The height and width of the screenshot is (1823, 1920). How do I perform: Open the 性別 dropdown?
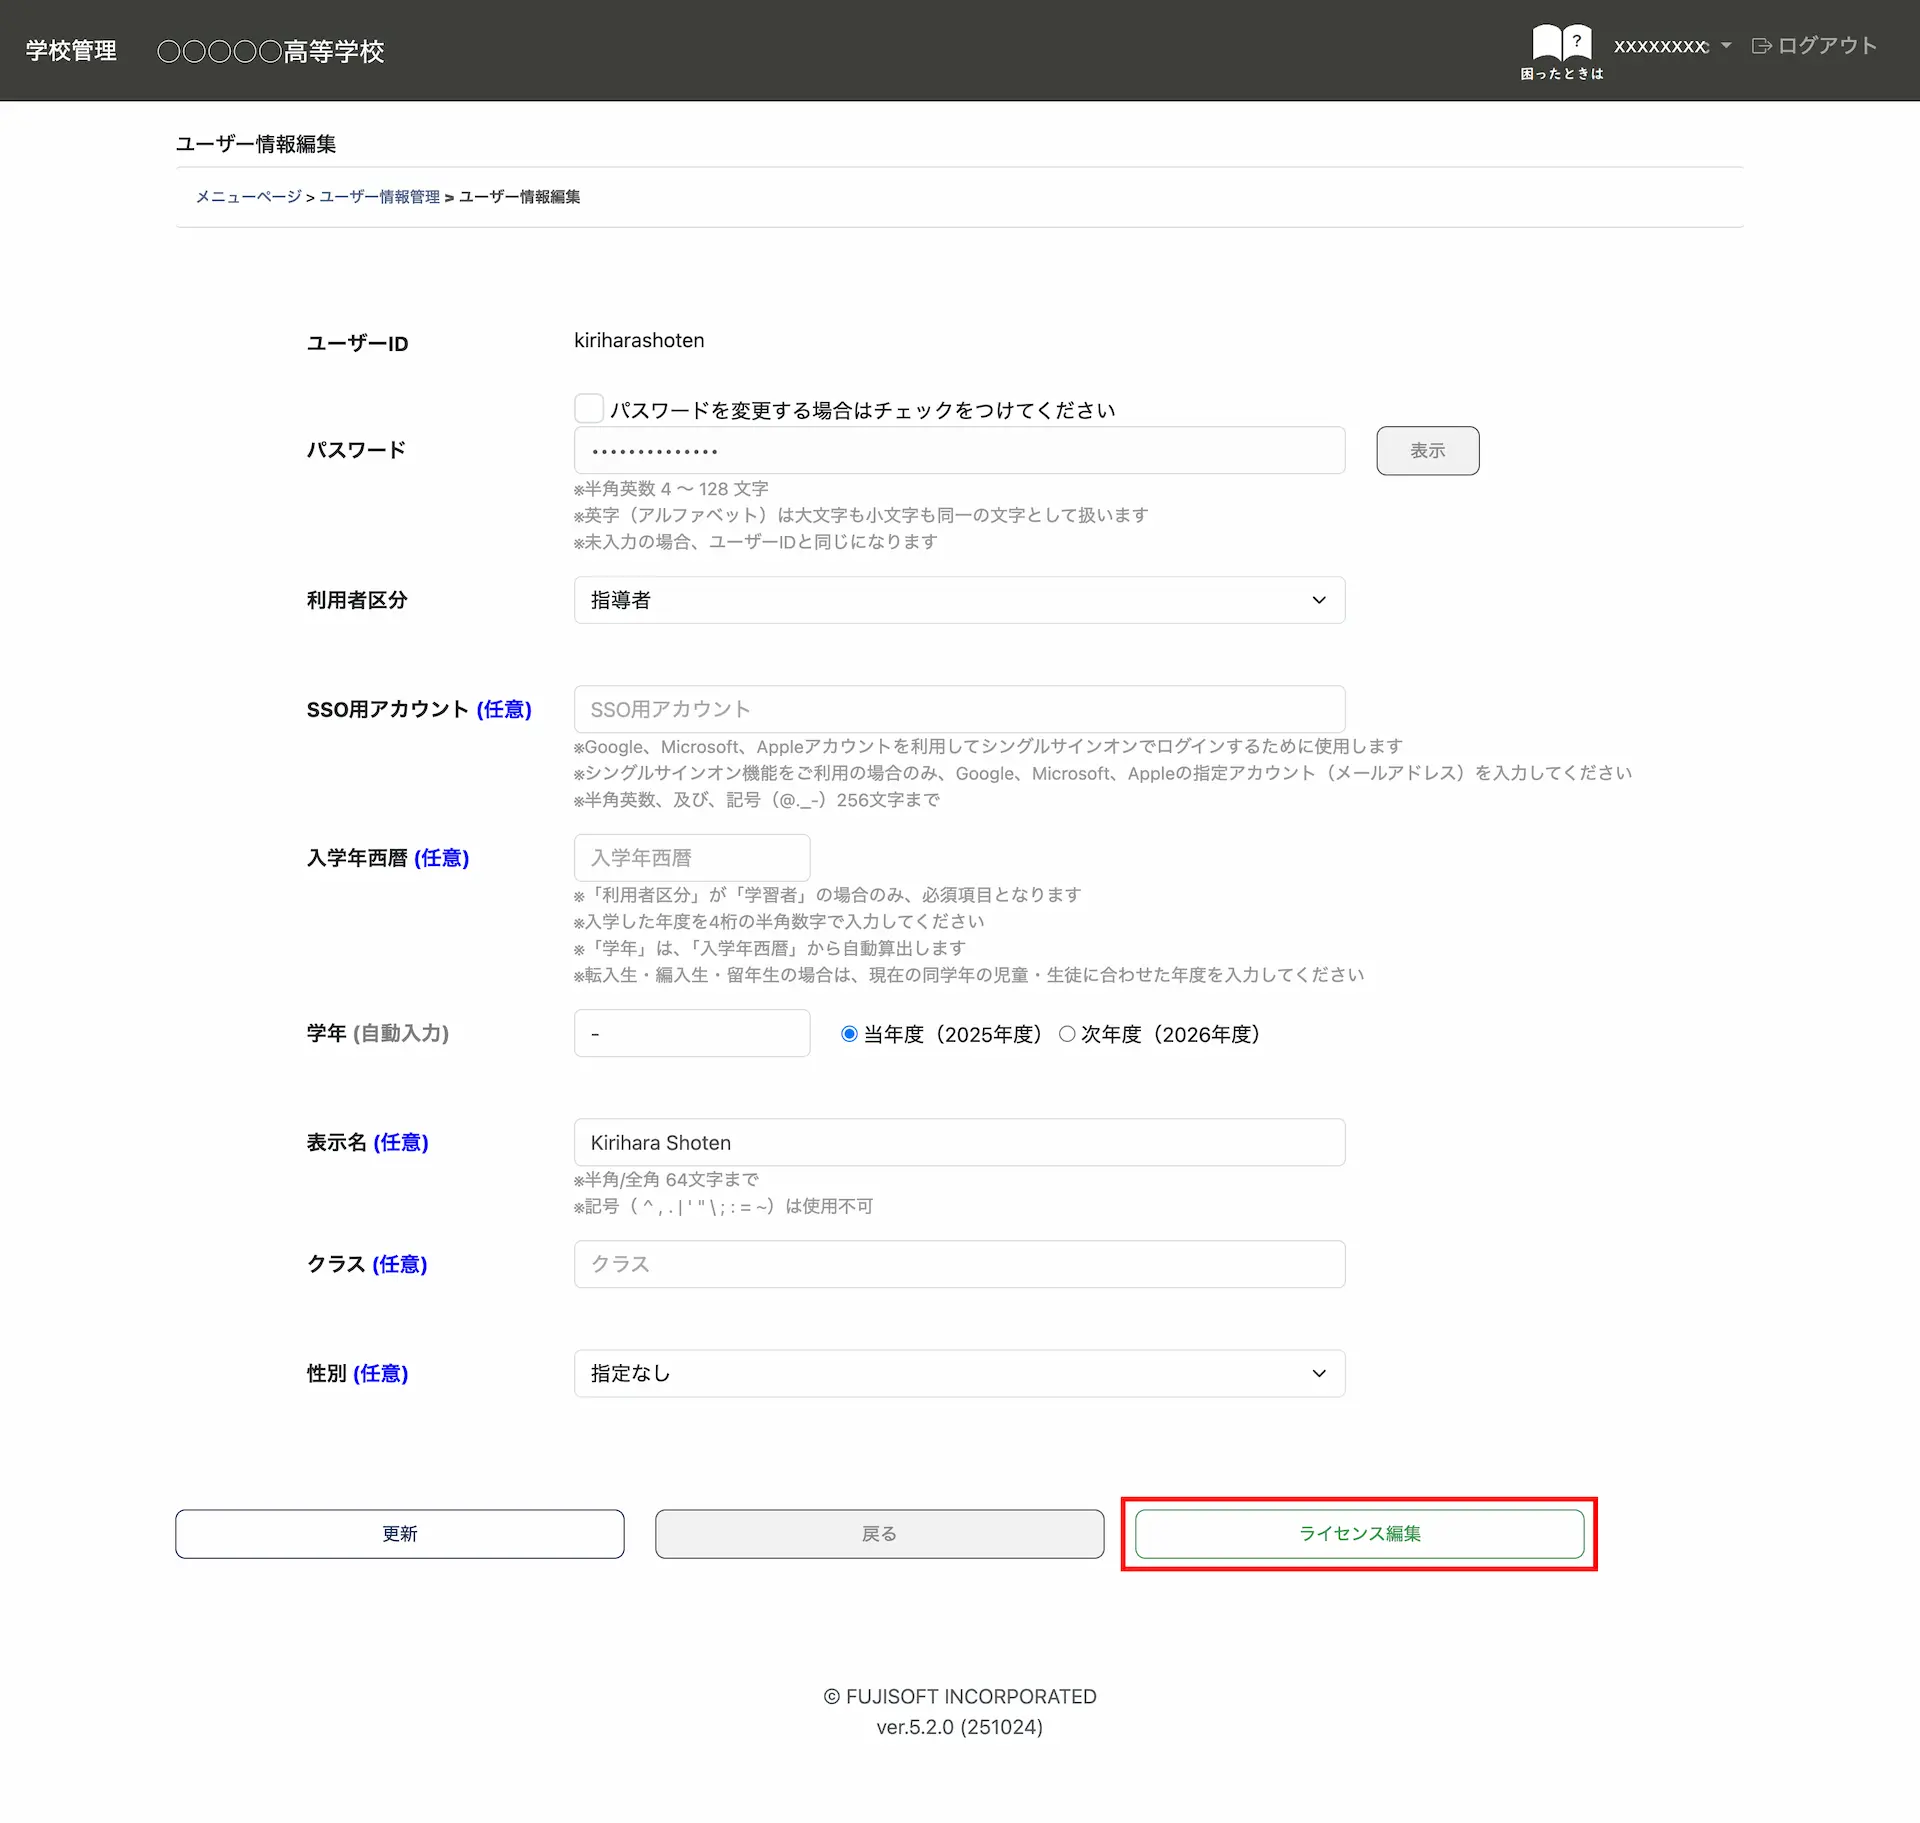point(959,1374)
